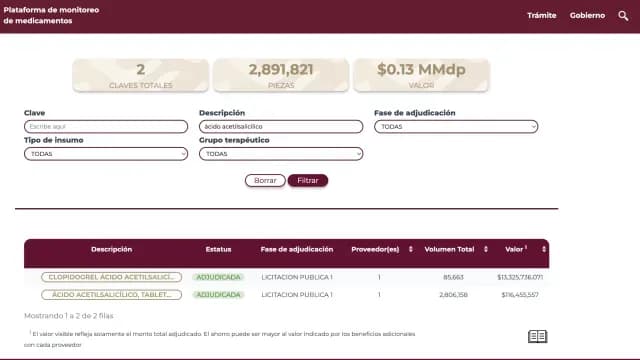This screenshot has width=640, height=360.
Task: Click the Estatus column header
Action: point(218,249)
